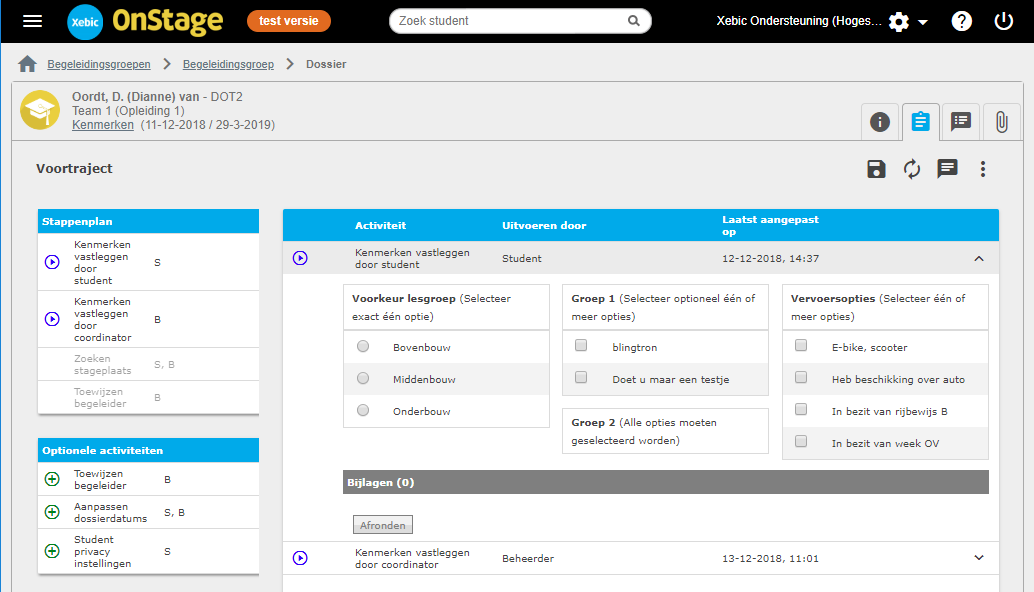
Task: Add optional activity Aanpassen dossierdatums
Action: pyautogui.click(x=52, y=512)
